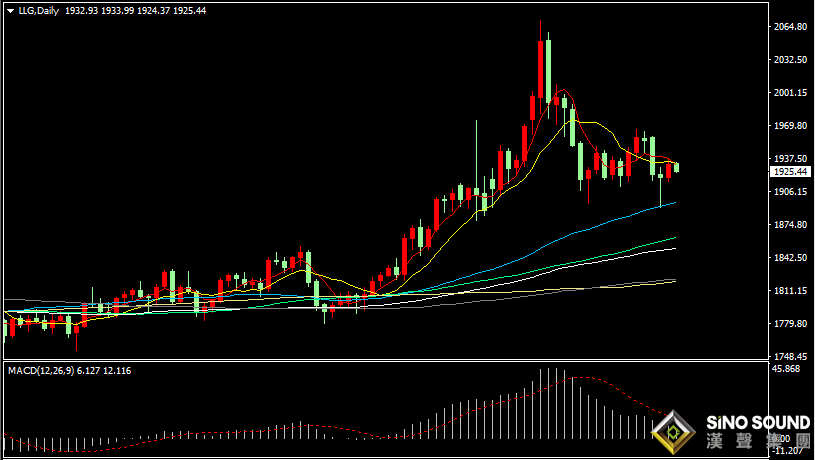Click the MACD value 6.127
Viewport: 815px width, 460px height.
point(88,371)
